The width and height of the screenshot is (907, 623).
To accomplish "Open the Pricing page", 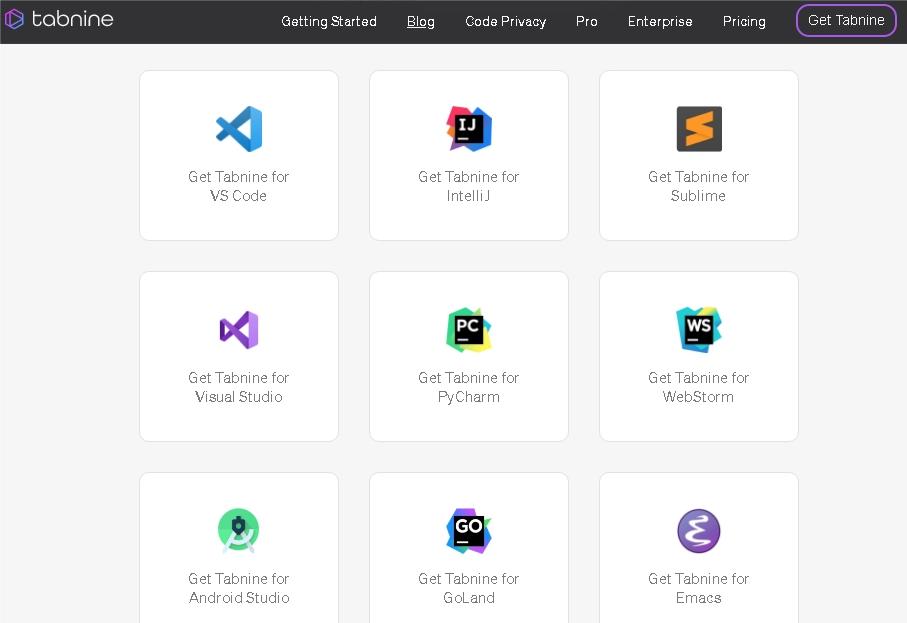I will pyautogui.click(x=744, y=21).
